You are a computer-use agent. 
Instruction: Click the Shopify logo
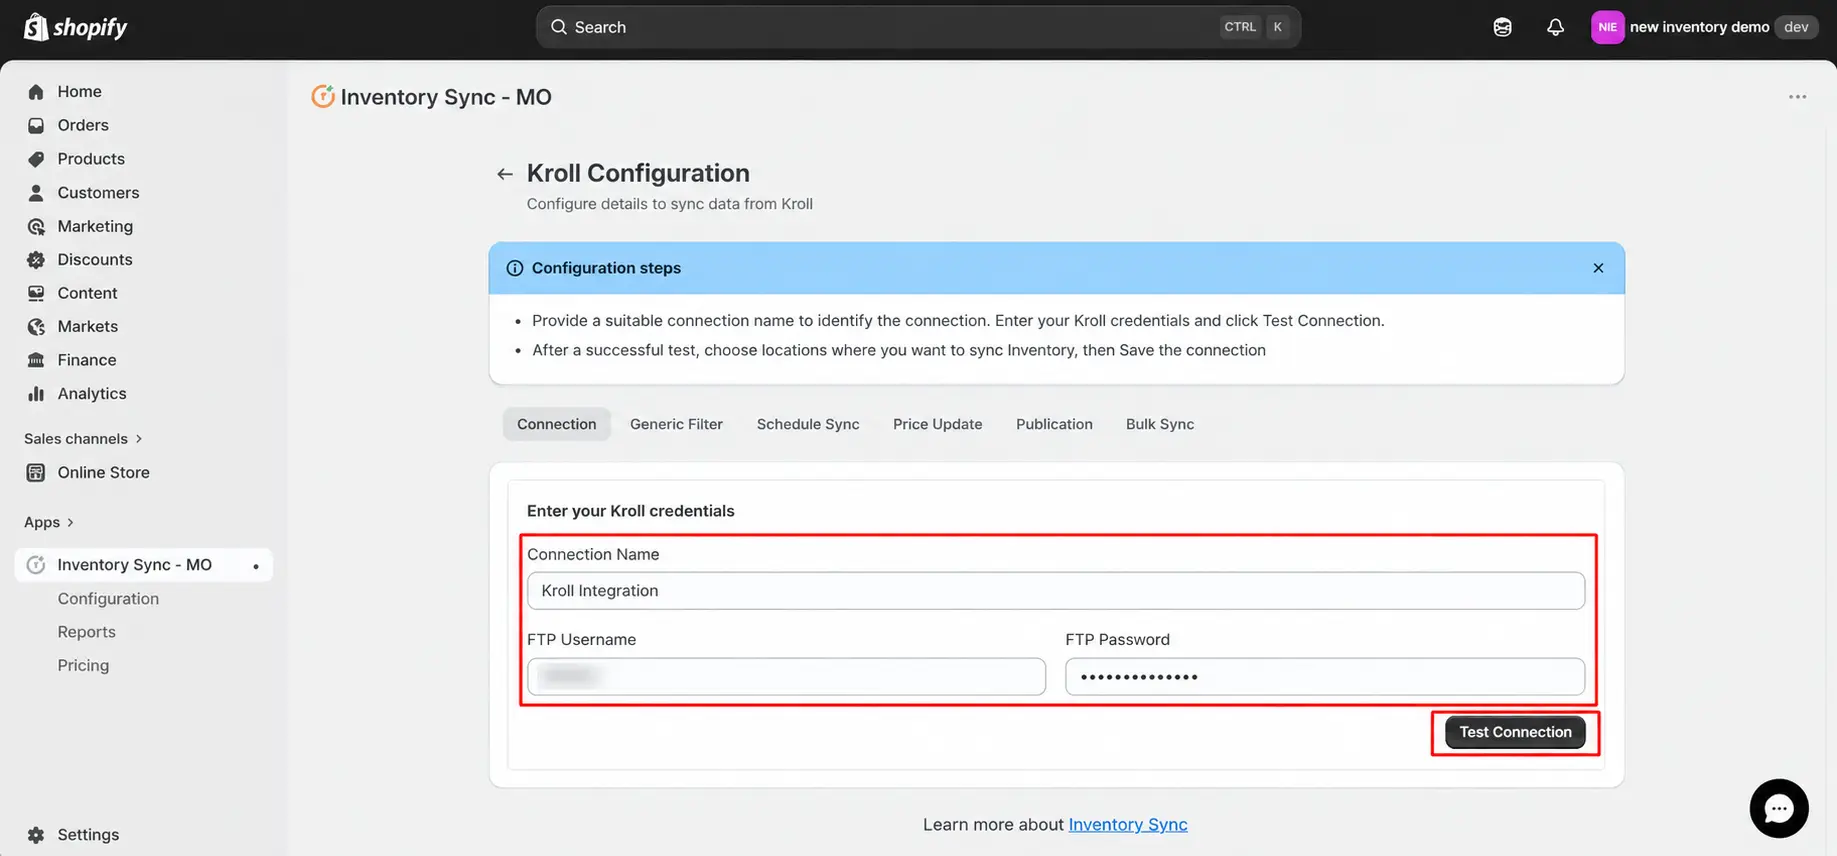tap(76, 27)
